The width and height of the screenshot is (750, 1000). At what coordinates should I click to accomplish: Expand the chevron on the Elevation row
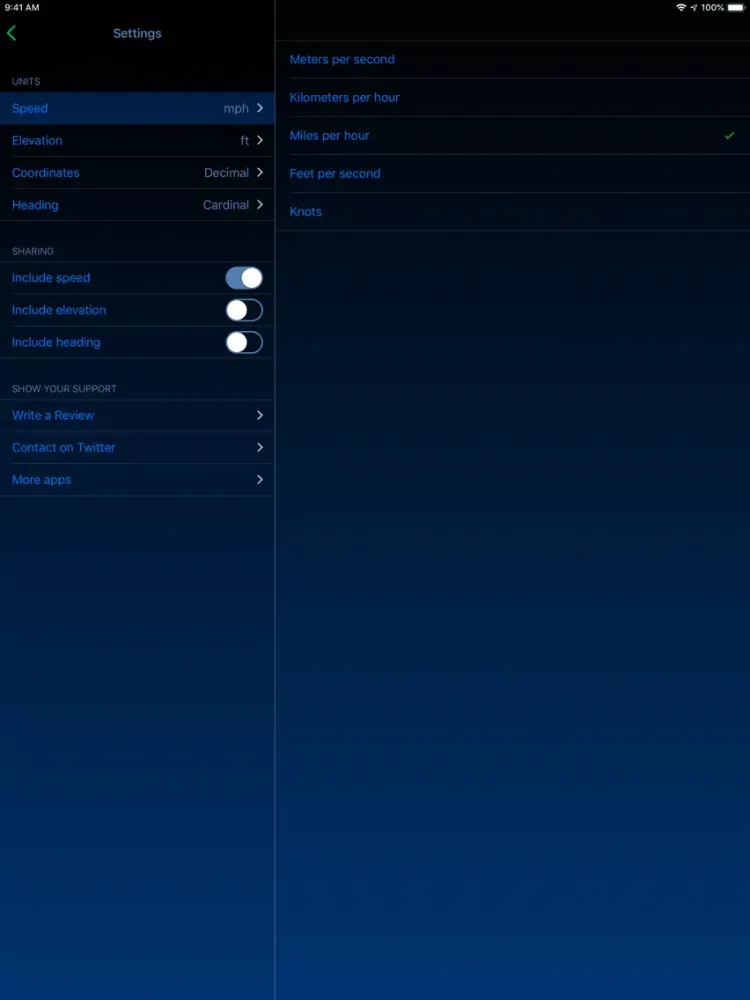pos(260,140)
